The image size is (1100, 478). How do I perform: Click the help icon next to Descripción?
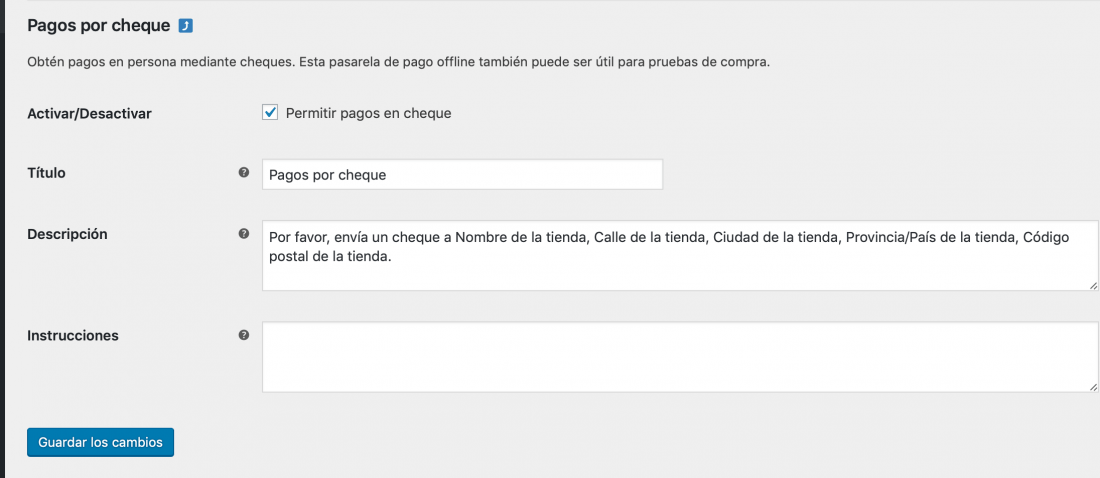(x=243, y=234)
